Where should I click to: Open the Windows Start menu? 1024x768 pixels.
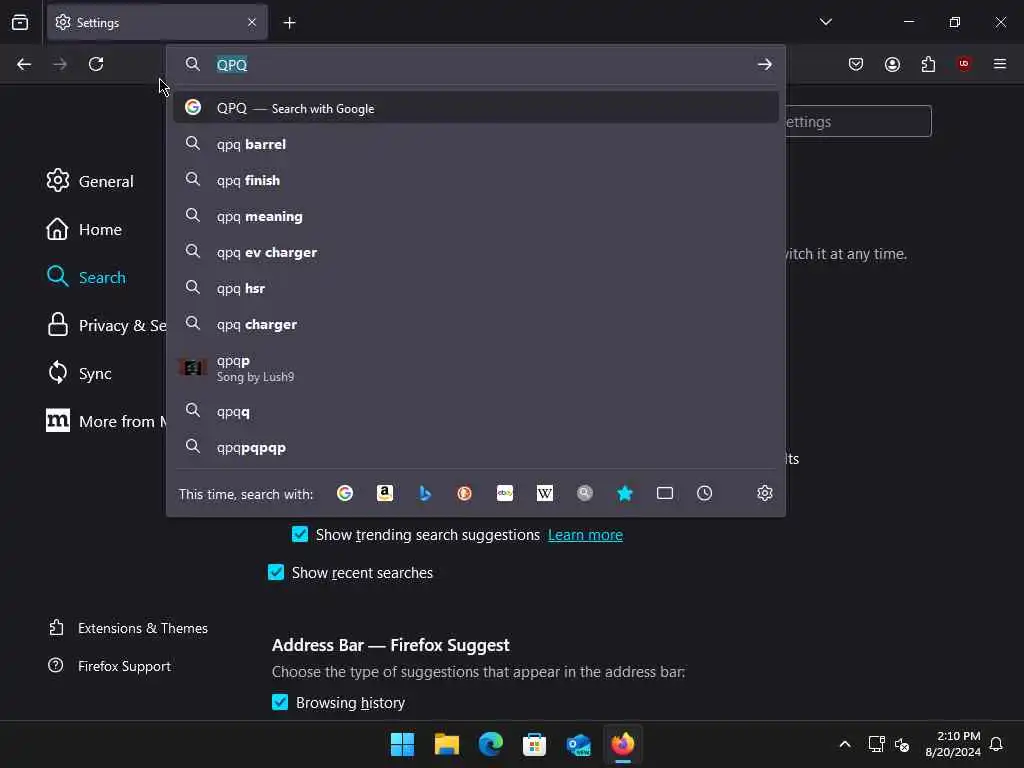(x=402, y=744)
